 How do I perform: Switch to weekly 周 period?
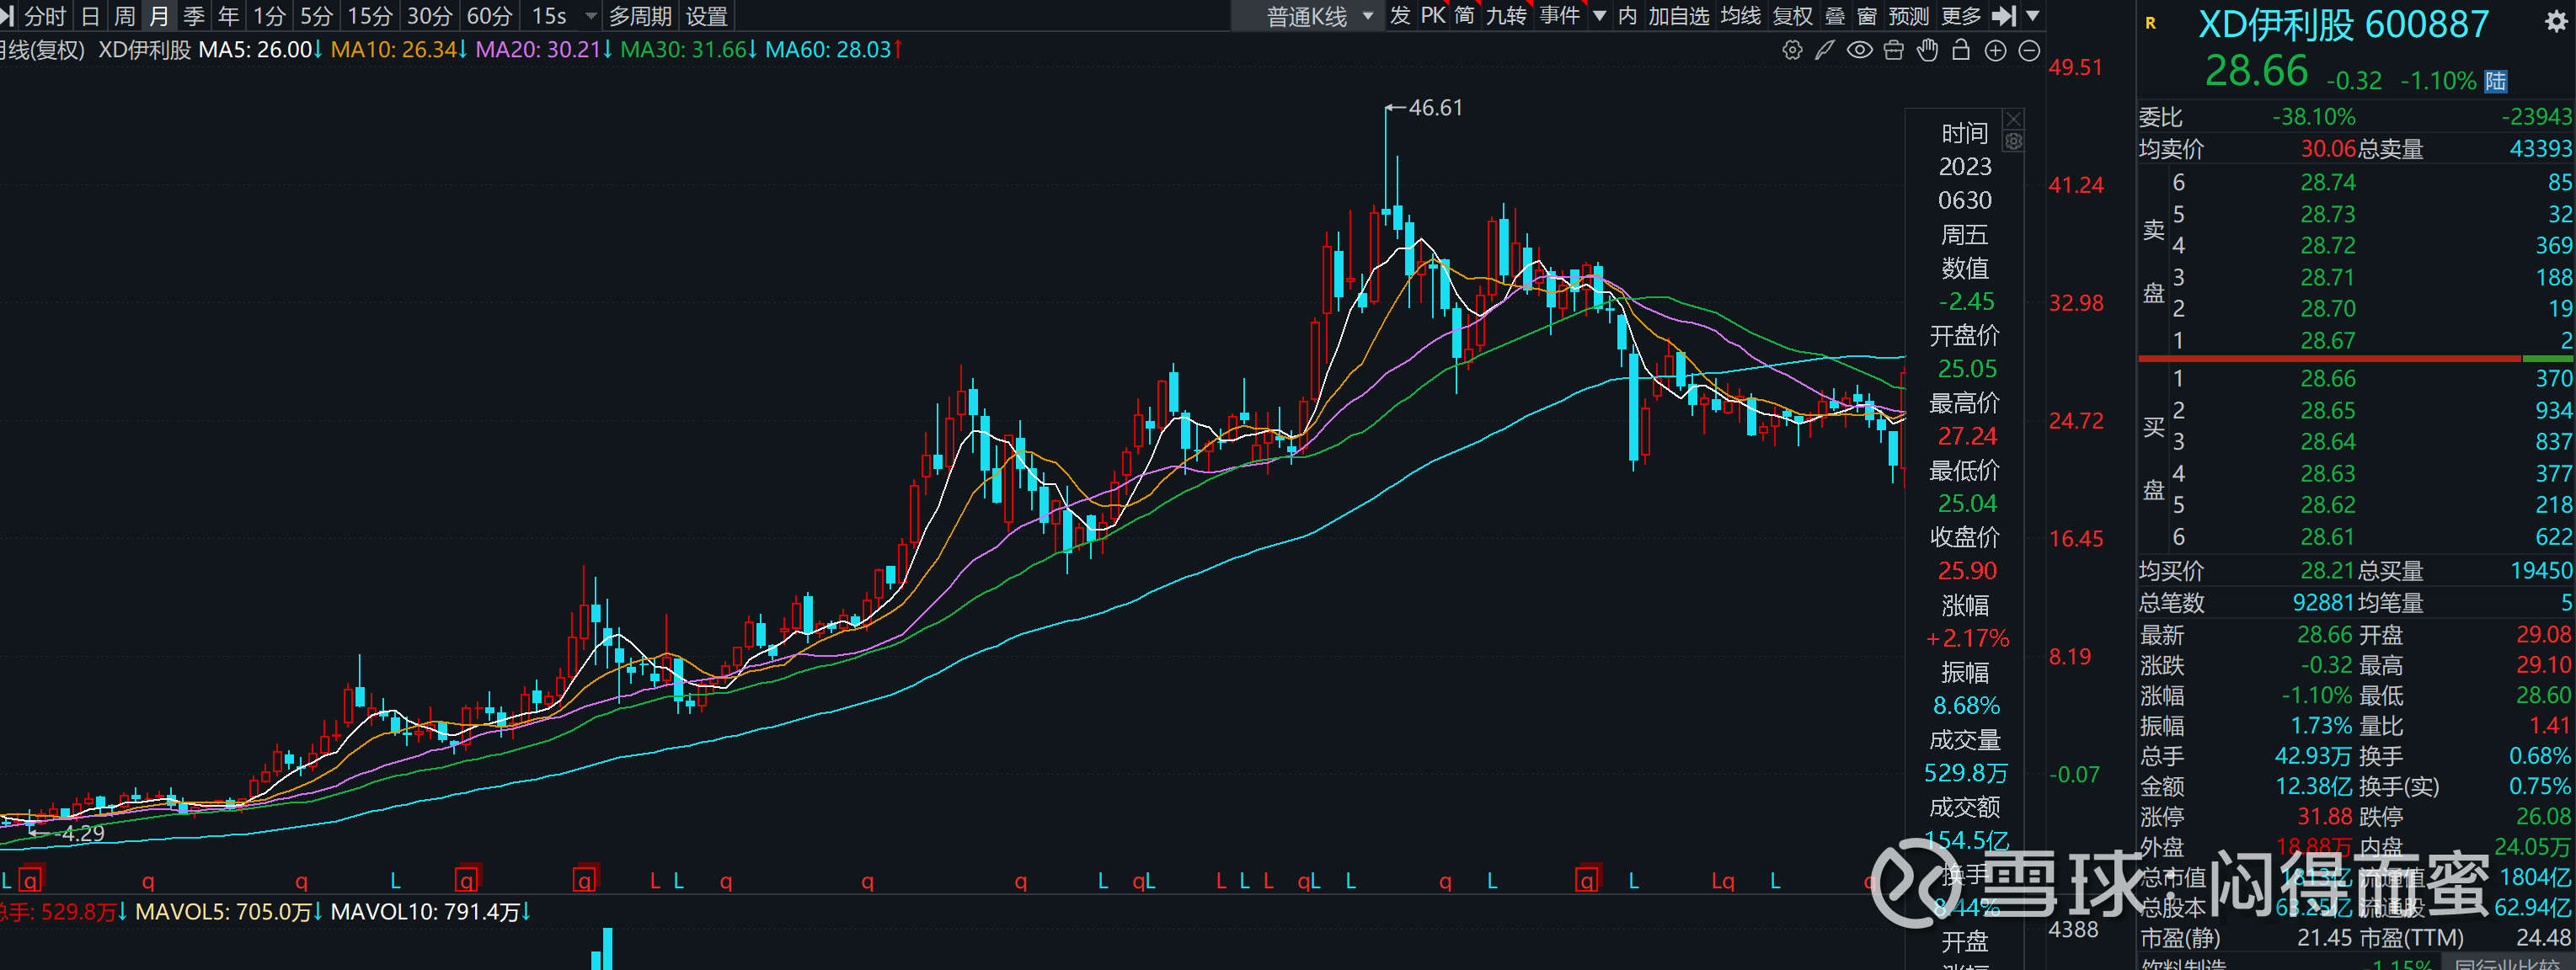click(x=125, y=16)
